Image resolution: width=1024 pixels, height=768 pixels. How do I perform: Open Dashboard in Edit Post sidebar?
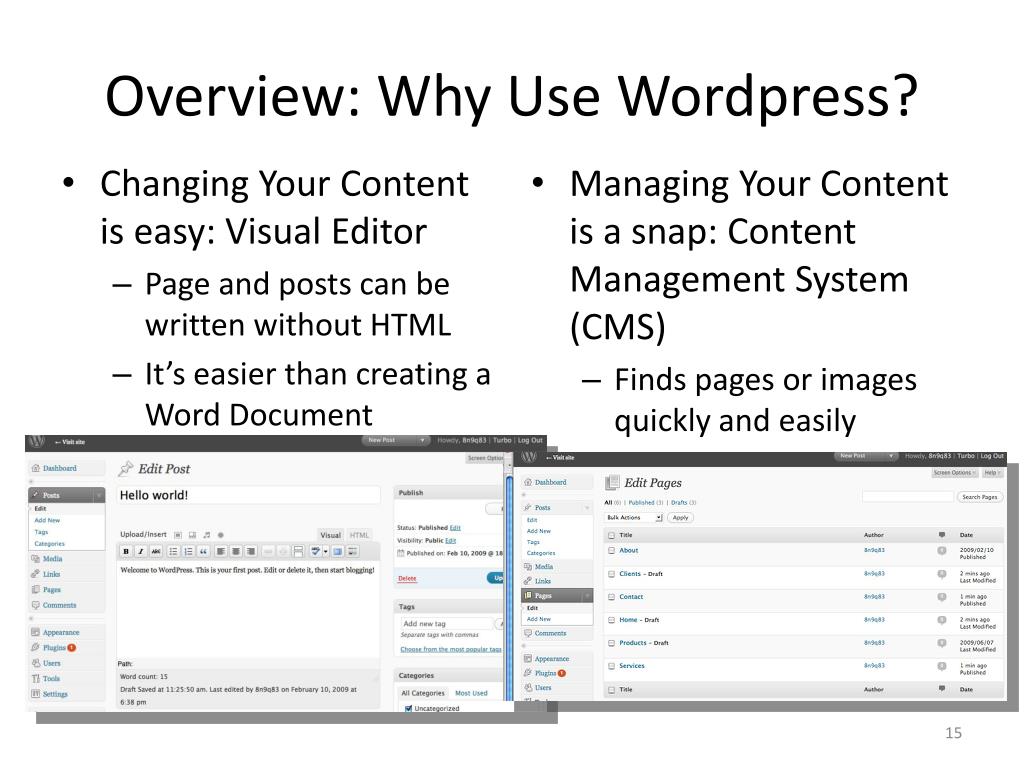(x=59, y=468)
